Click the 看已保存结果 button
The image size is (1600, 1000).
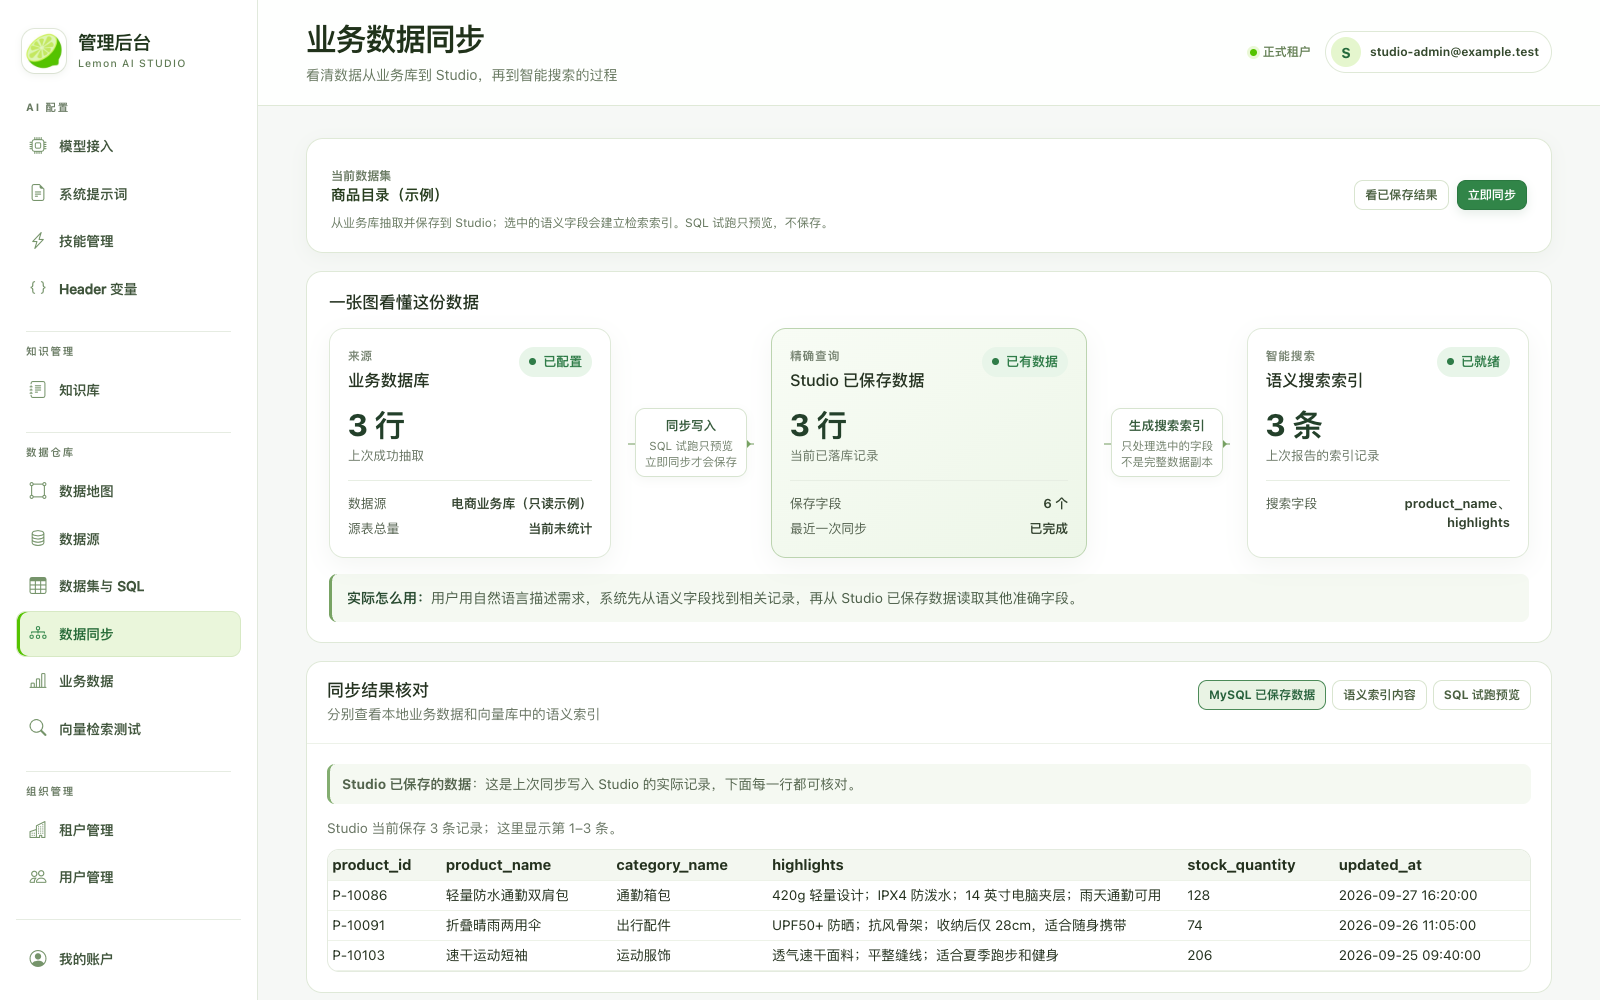tap(1401, 195)
